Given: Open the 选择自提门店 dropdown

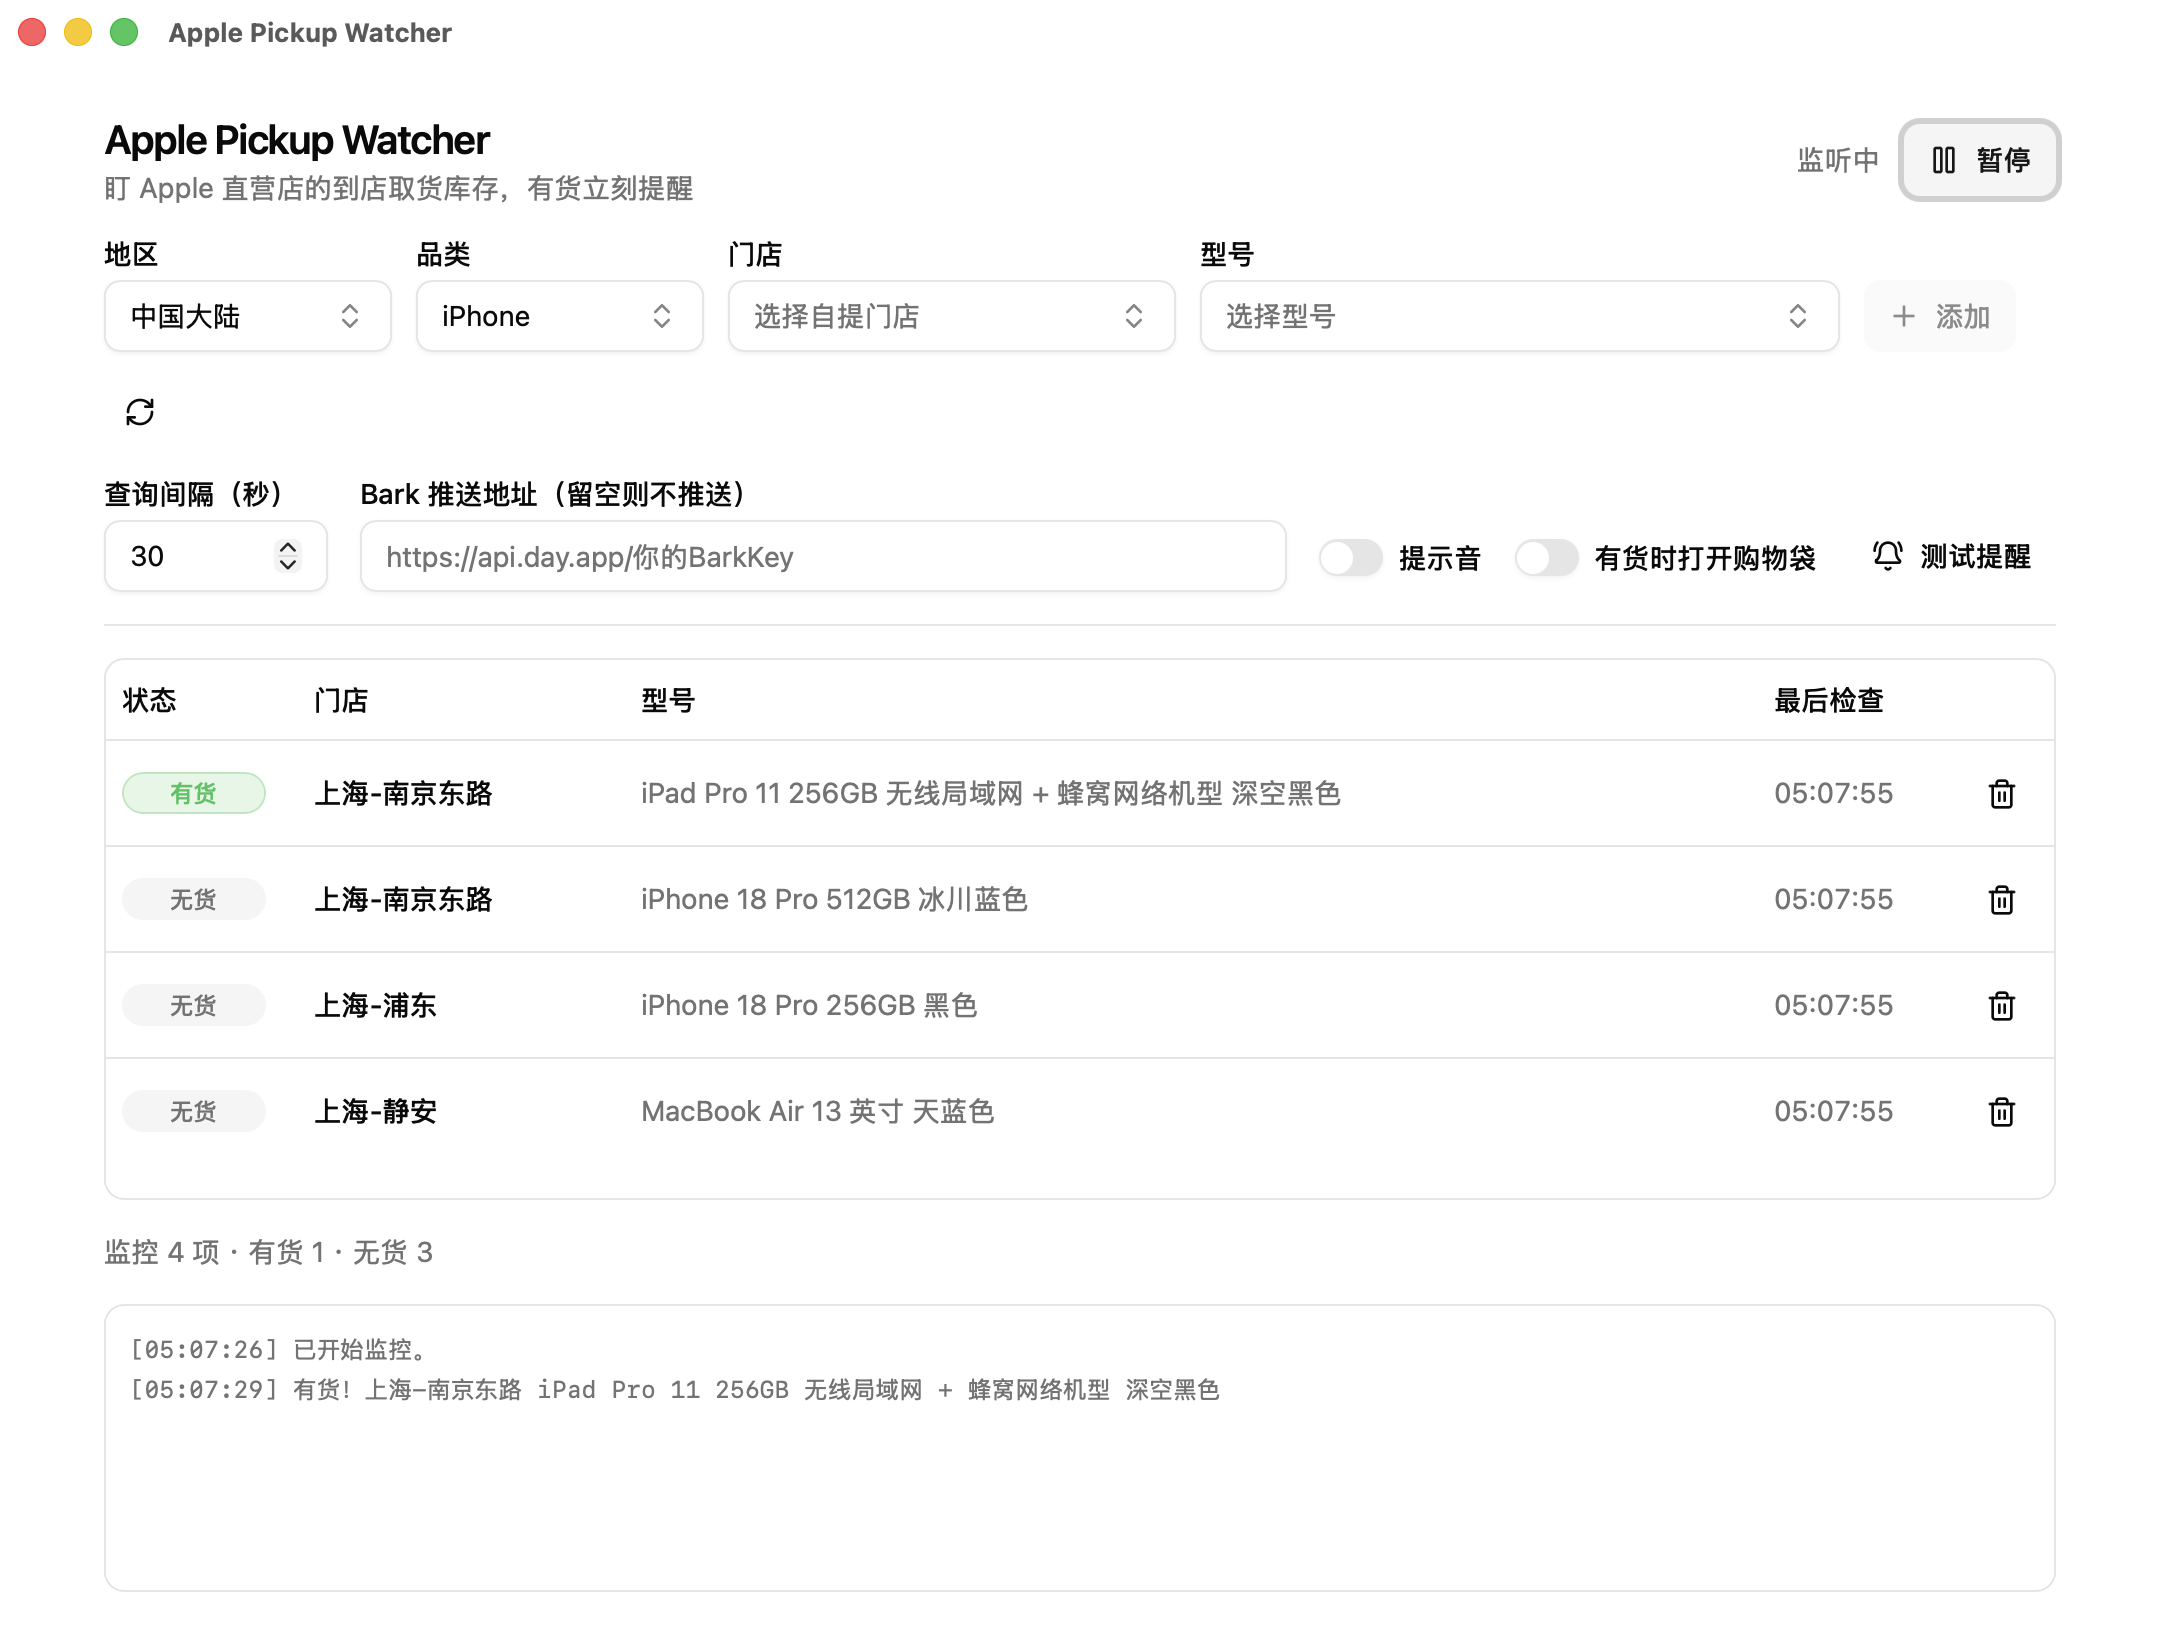Looking at the screenshot, I should pos(951,316).
